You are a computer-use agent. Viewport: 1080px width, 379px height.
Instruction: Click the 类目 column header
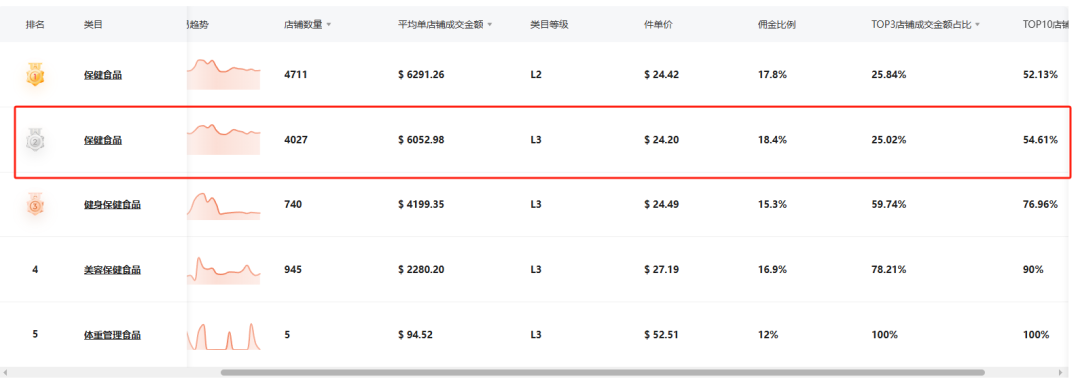click(x=94, y=25)
